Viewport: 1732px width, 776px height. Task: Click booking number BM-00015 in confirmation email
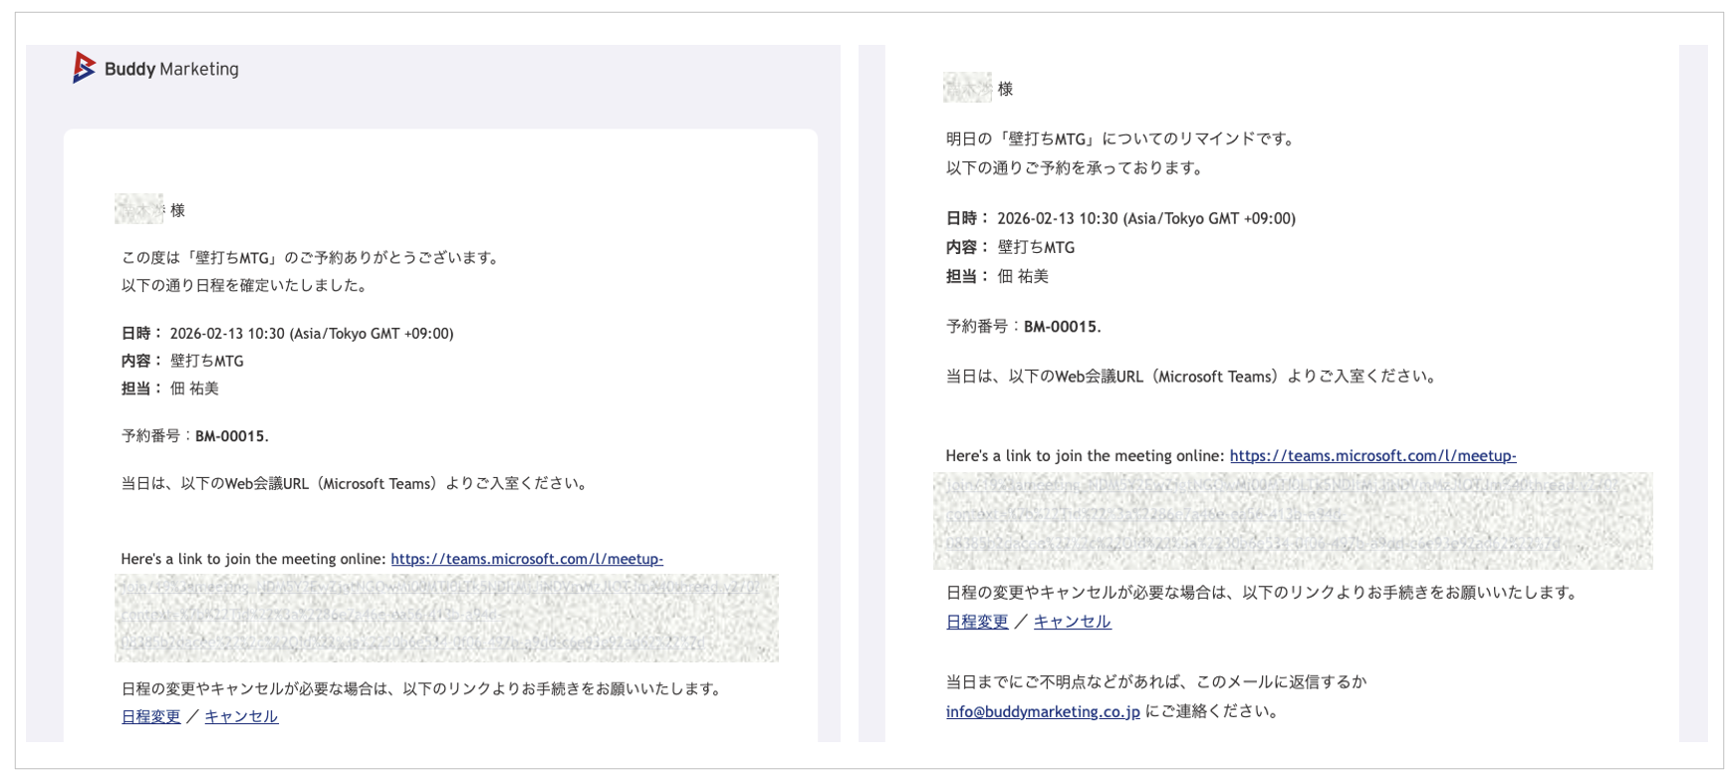(231, 436)
